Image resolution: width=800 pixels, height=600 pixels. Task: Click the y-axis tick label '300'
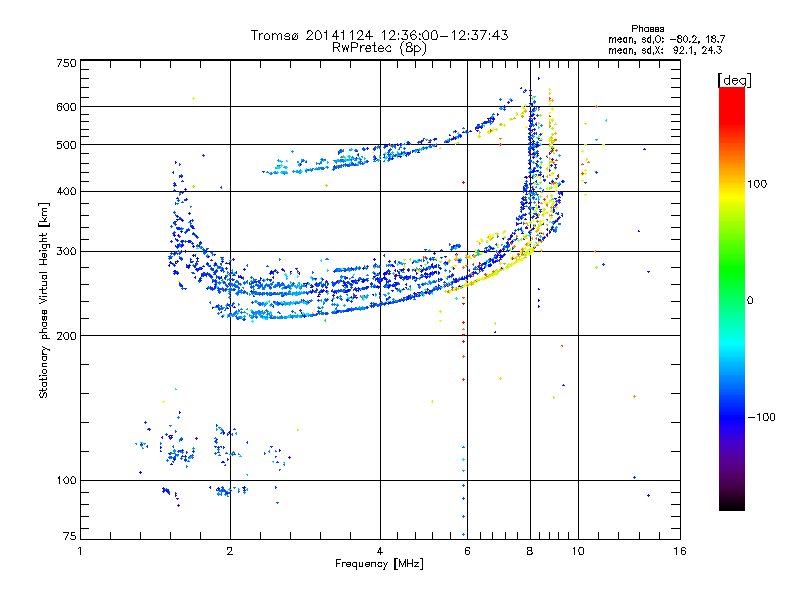point(66,252)
